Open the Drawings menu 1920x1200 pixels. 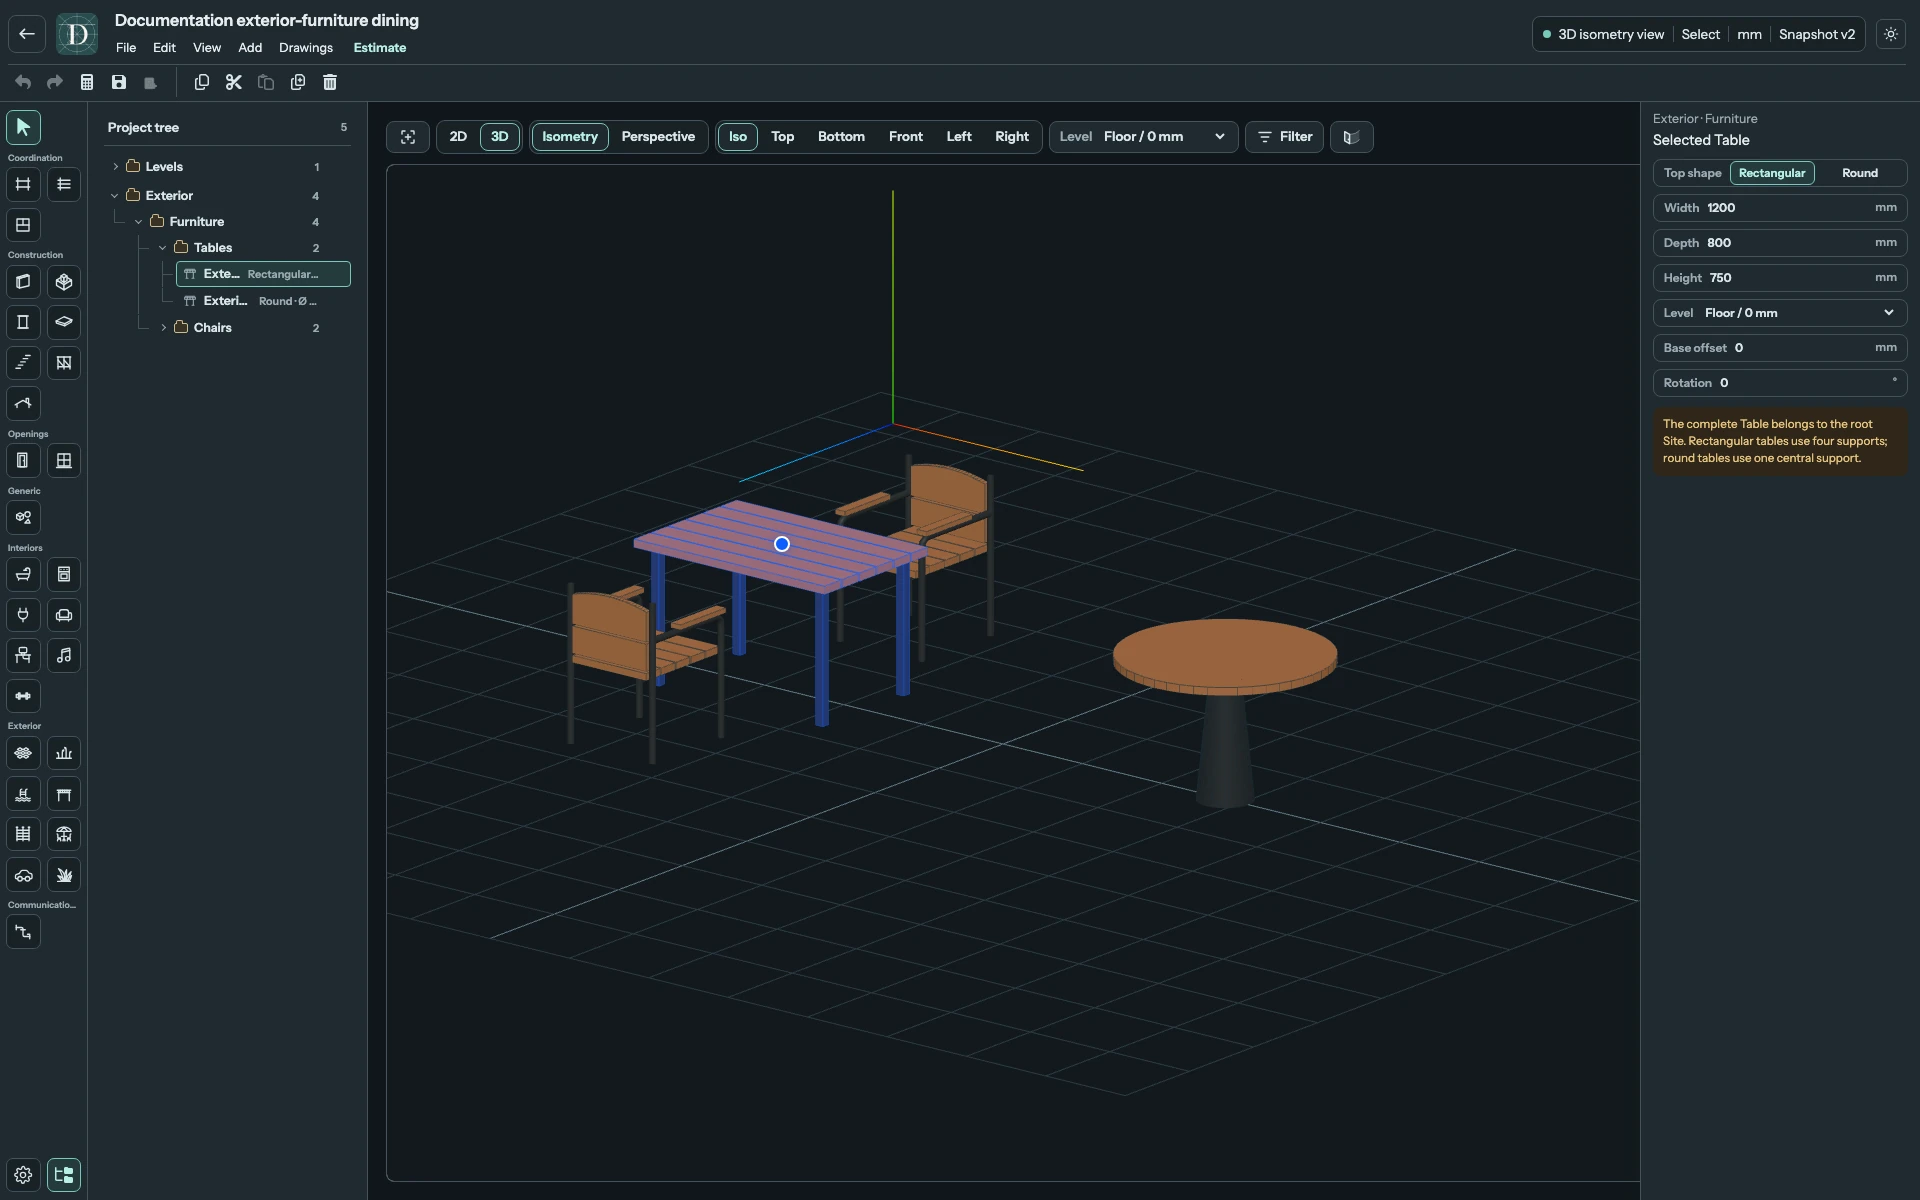click(x=306, y=48)
